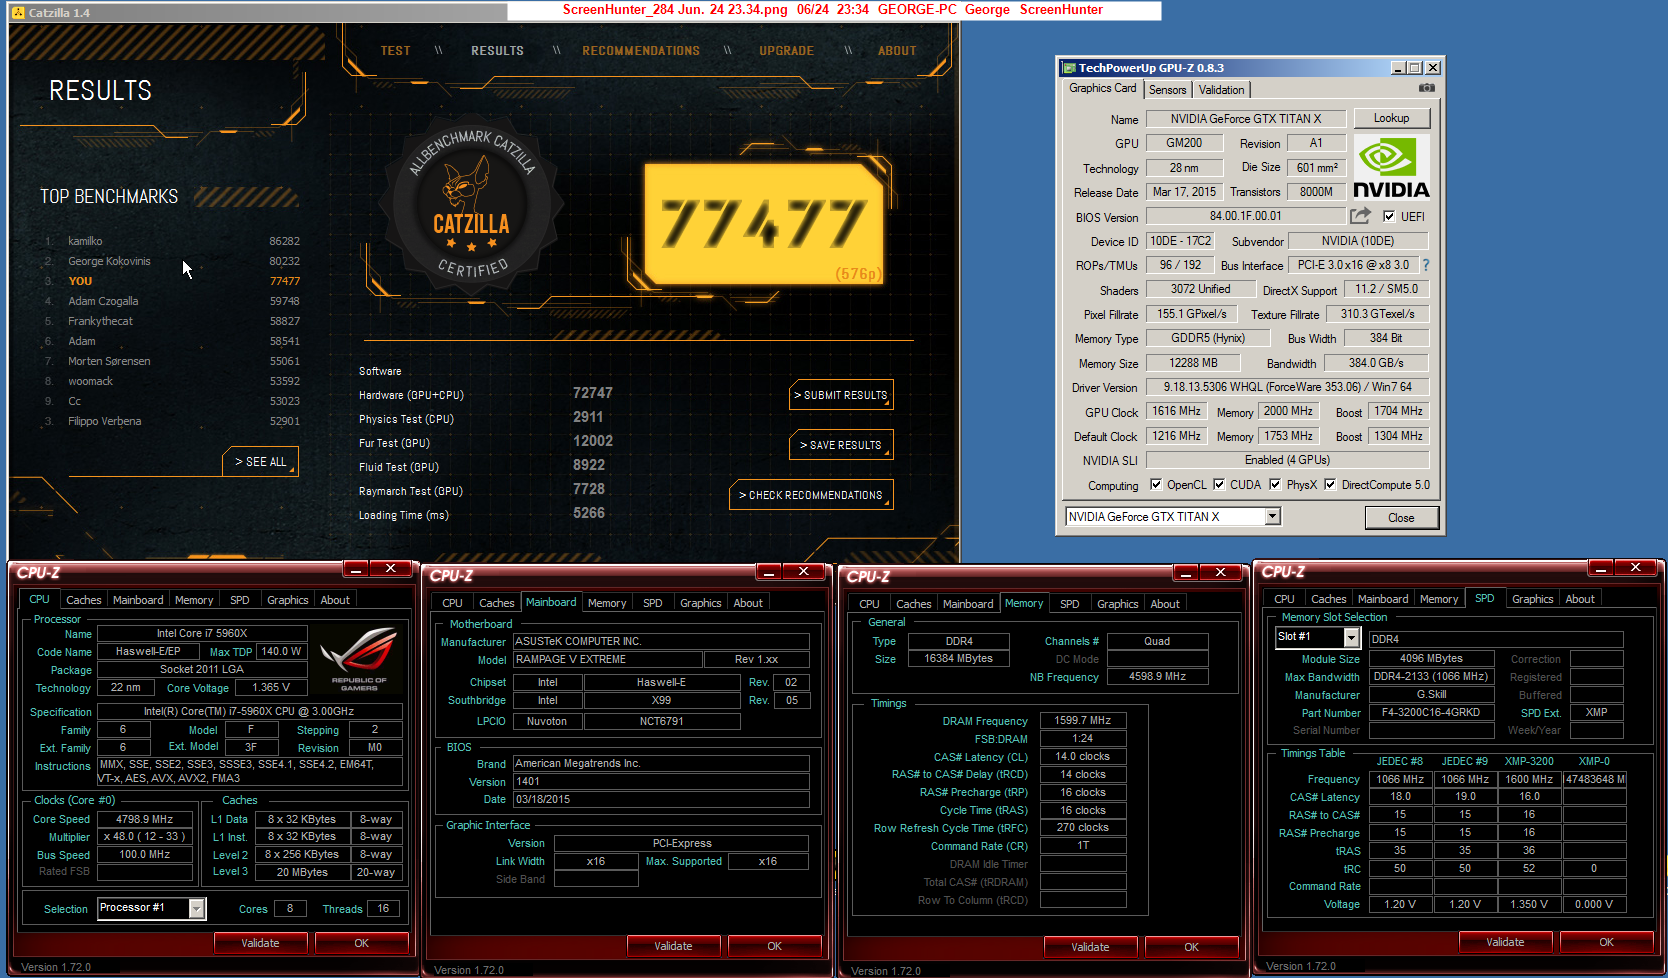Open SPD tab in the CPU-Z Mainboard window
This screenshot has width=1668, height=978.
[x=652, y=603]
